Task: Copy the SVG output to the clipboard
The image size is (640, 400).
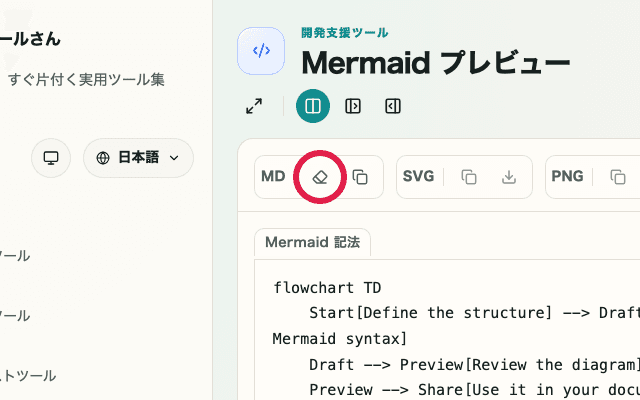Action: pyautogui.click(x=469, y=177)
